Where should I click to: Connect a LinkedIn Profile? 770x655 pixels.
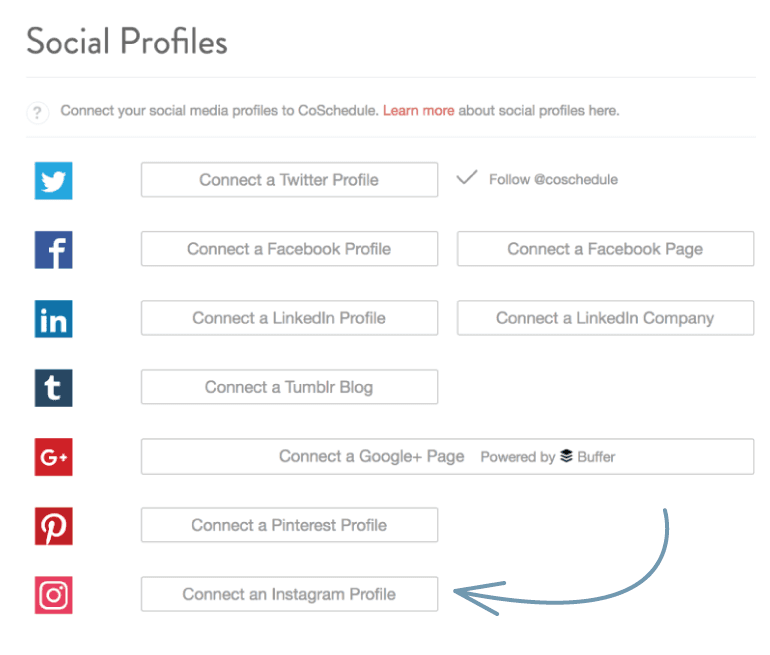[289, 318]
